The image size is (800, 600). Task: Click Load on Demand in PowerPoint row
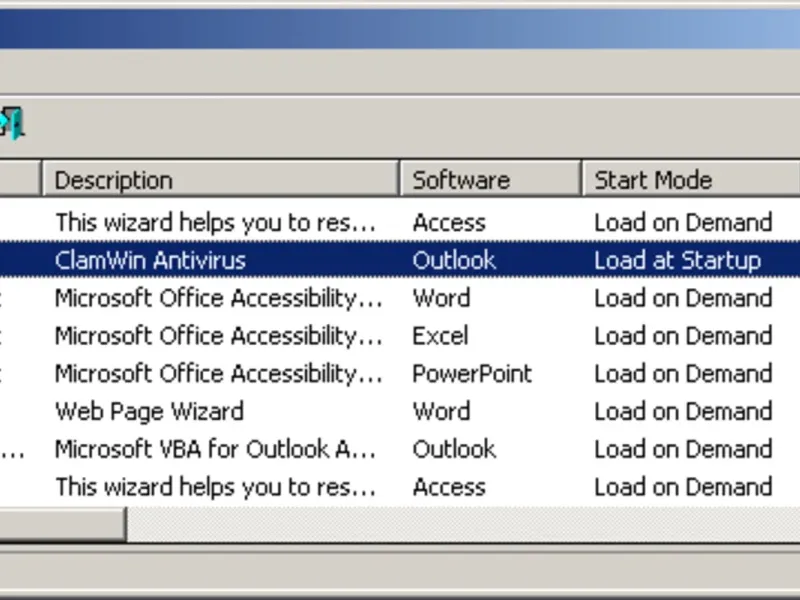(683, 374)
